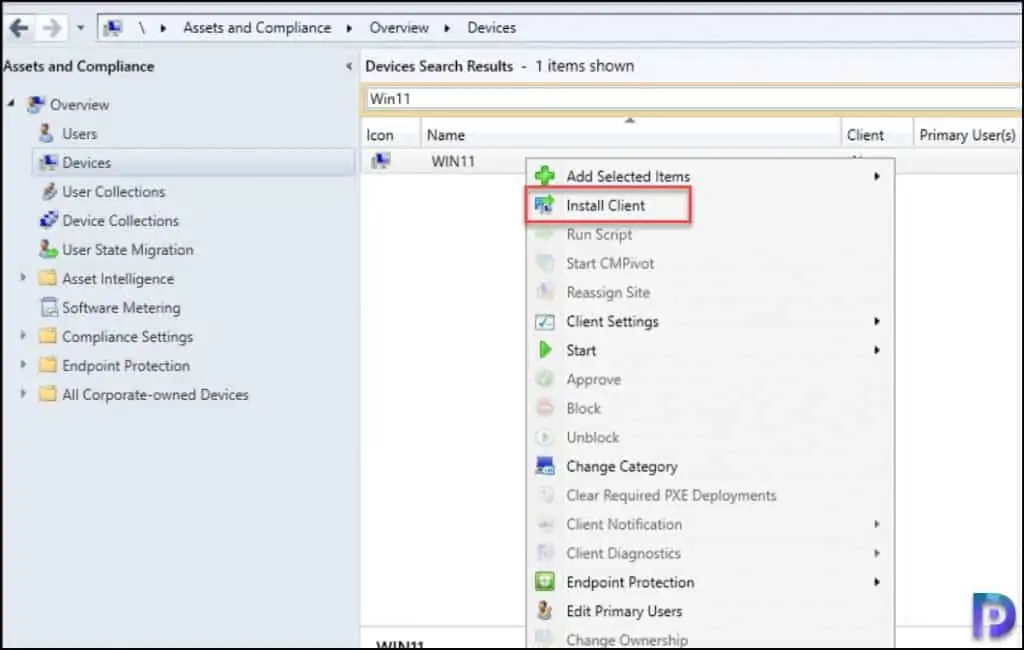Expand the Asset Intelligence folder
The width and height of the screenshot is (1024, 650).
pos(23,279)
